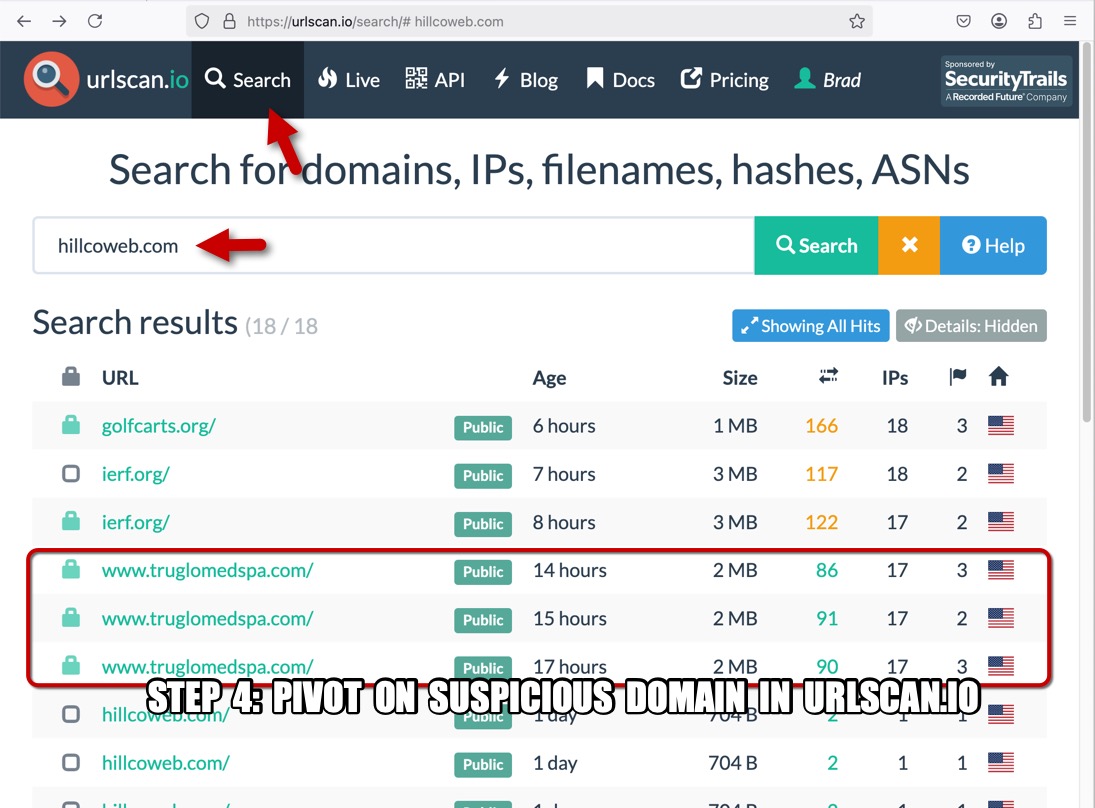The width and height of the screenshot is (1095, 808).
Task: Click the green lock in the ierf.org 8 hours row
Action: click(71, 521)
